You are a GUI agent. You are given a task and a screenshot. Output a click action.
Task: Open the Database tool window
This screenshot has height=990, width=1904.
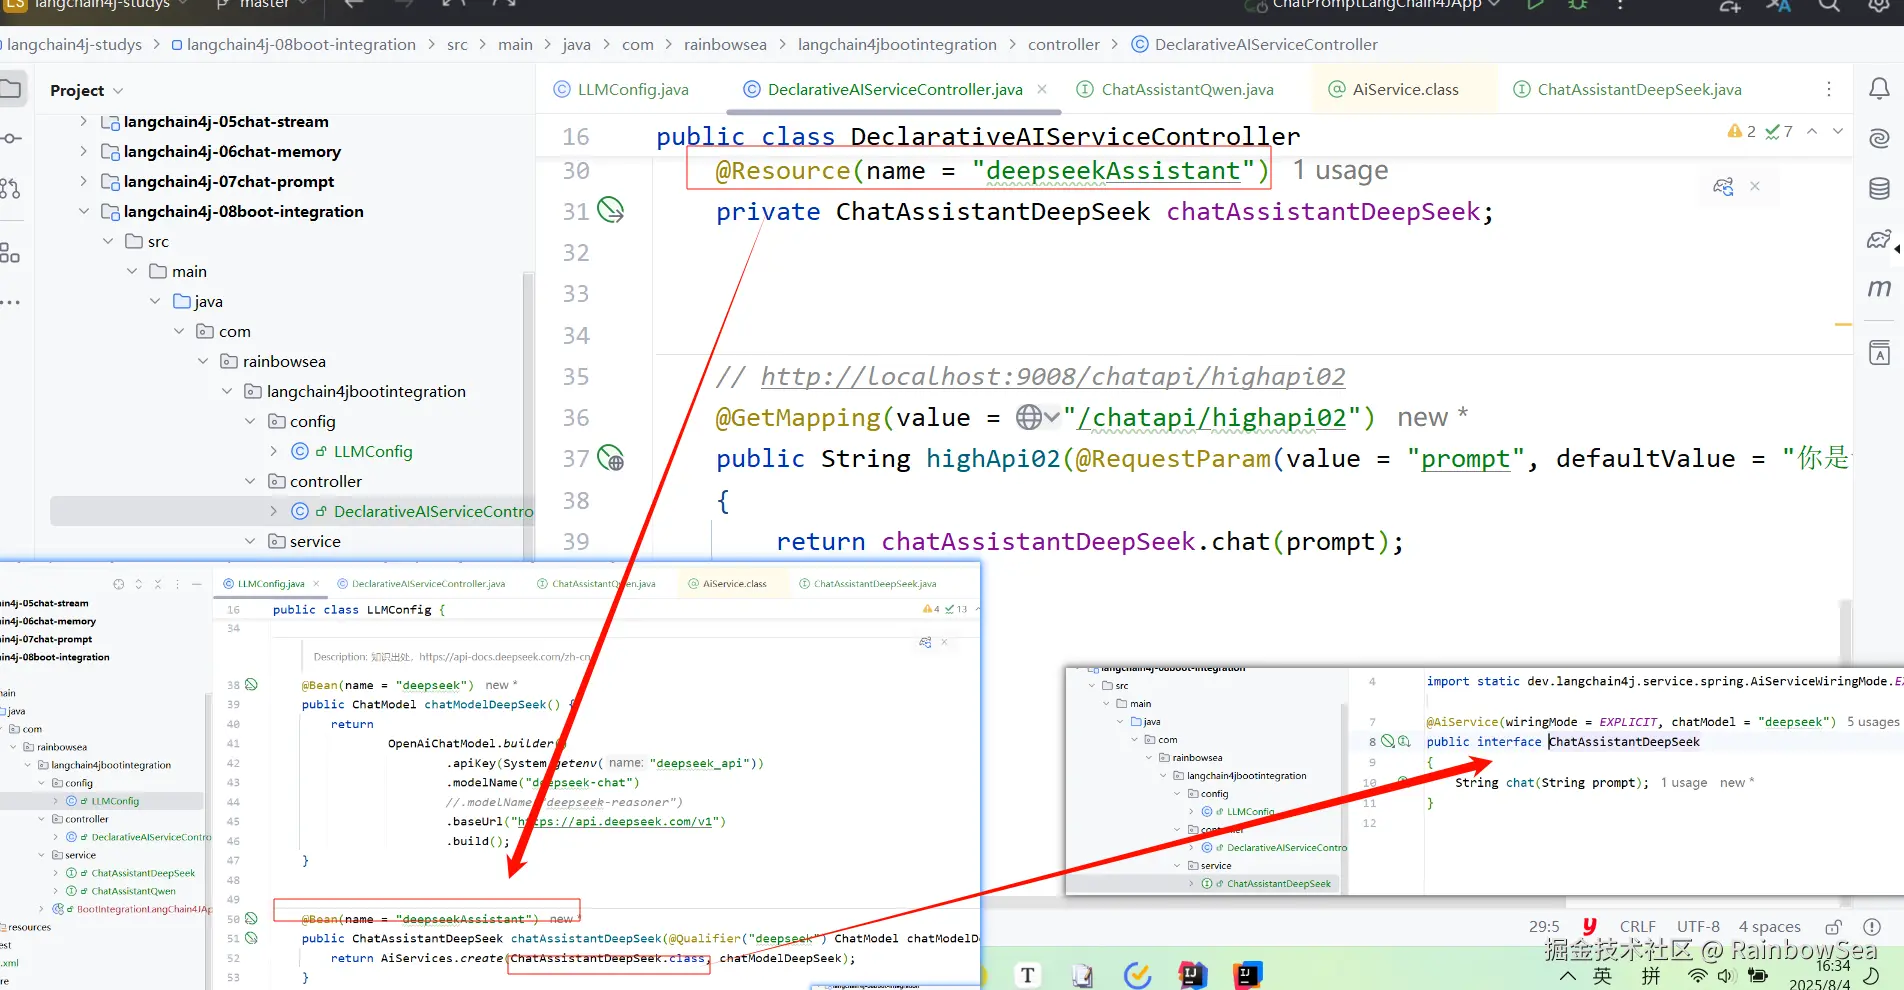(1879, 188)
